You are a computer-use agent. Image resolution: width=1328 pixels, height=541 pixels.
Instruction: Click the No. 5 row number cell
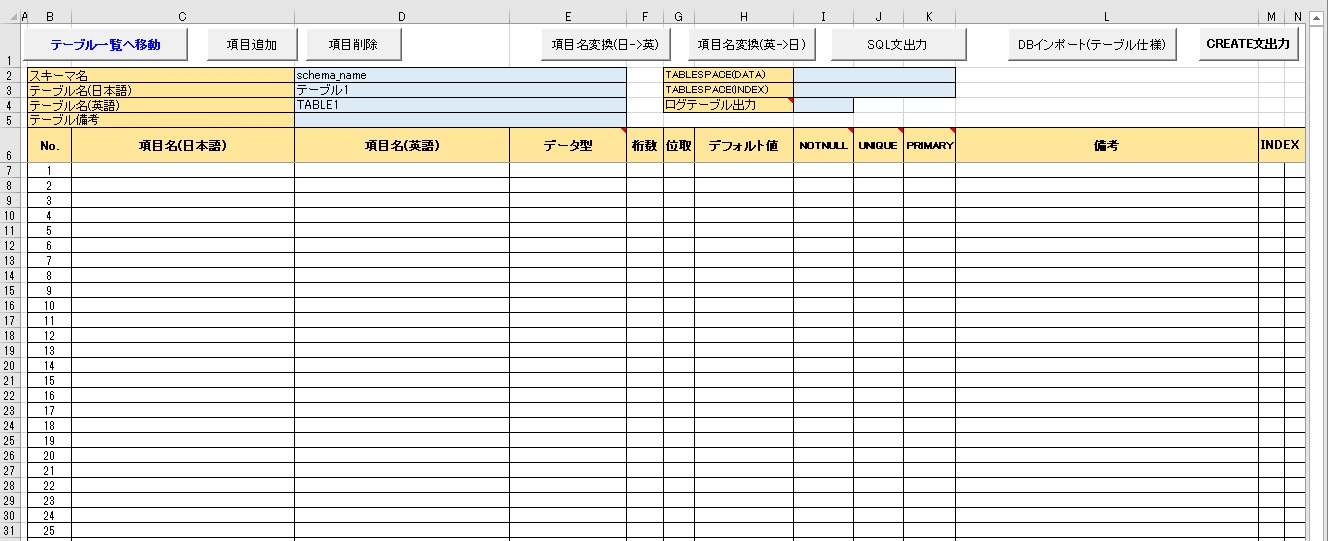[x=49, y=230]
